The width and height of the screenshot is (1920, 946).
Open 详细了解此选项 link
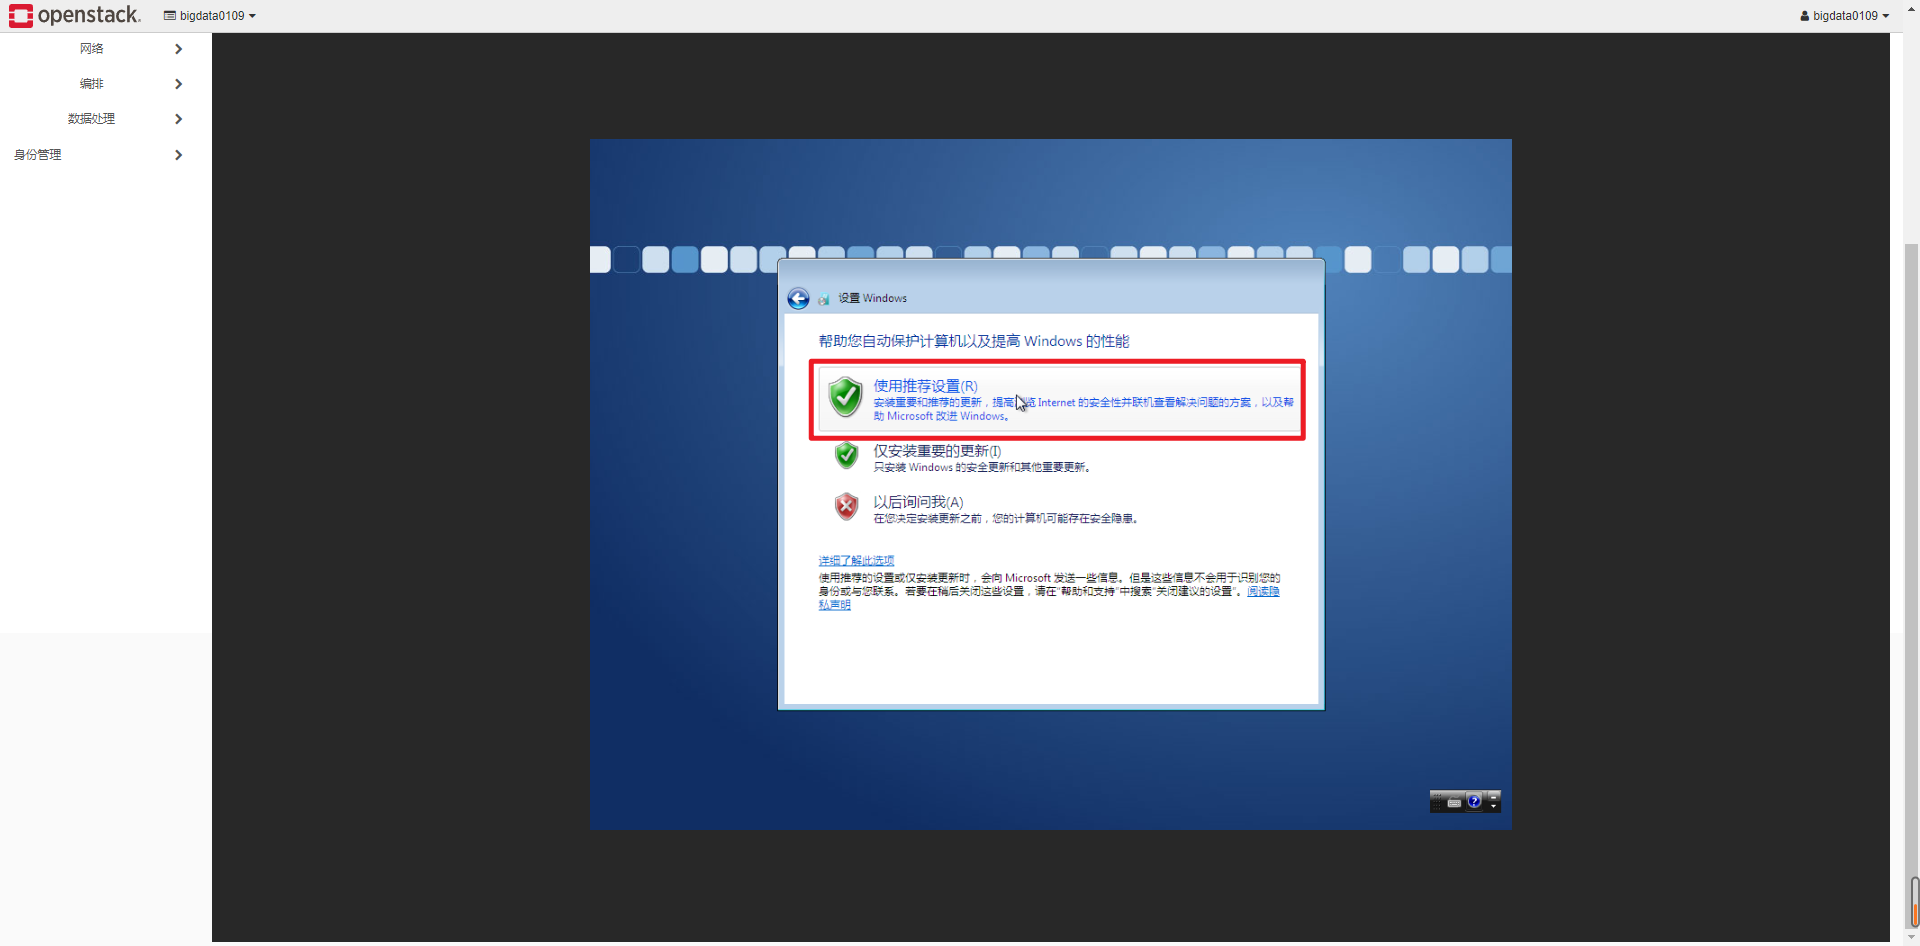[856, 561]
